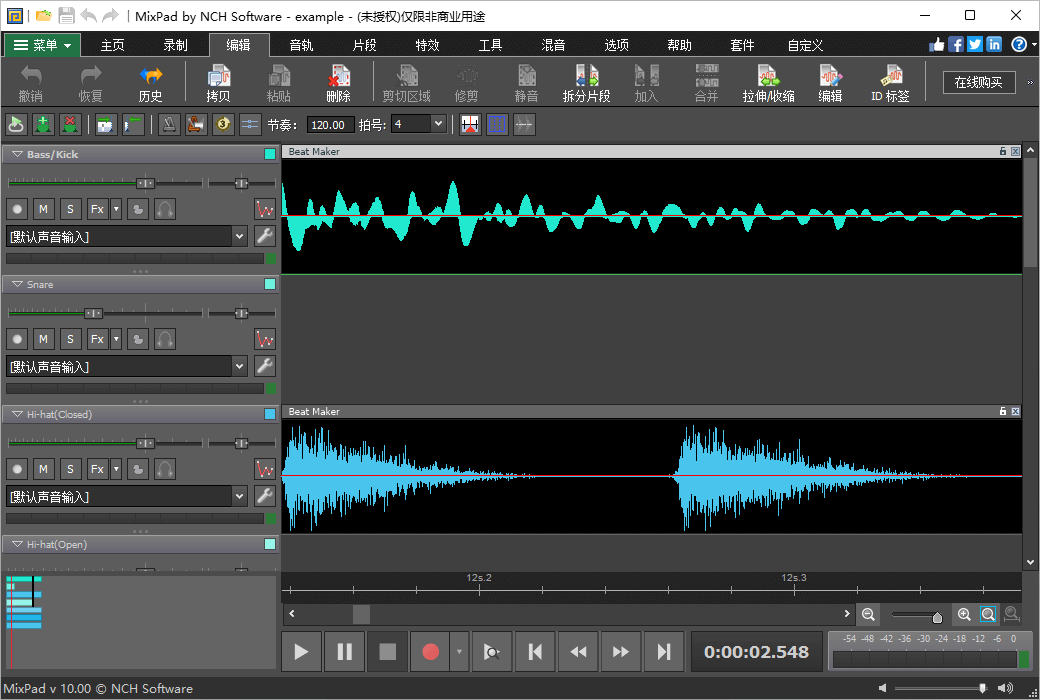Click the go-to-start transport button
Viewport: 1040px width, 700px height.
pos(535,652)
